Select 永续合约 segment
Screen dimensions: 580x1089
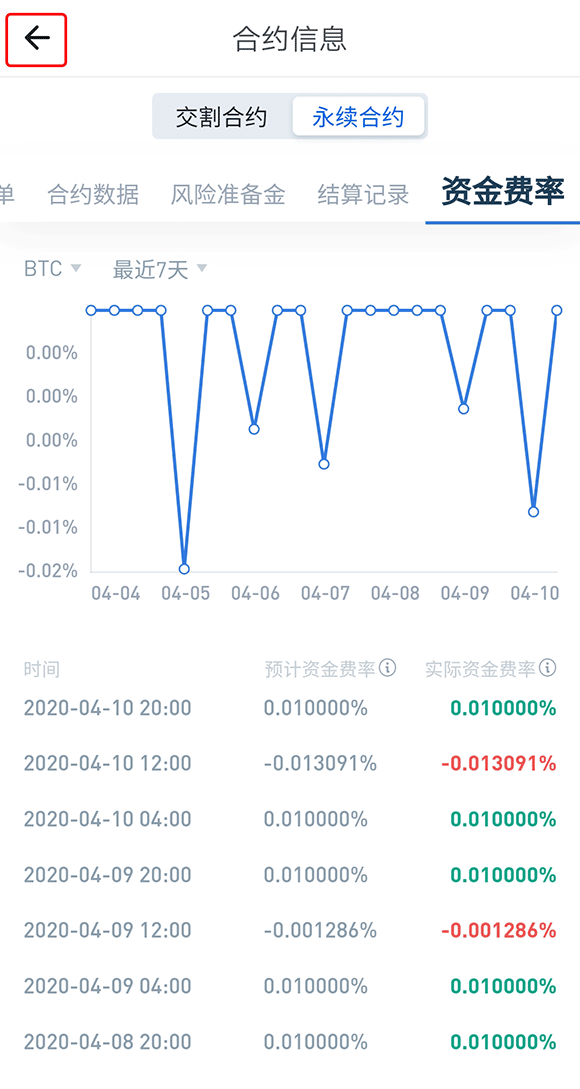pos(358,117)
